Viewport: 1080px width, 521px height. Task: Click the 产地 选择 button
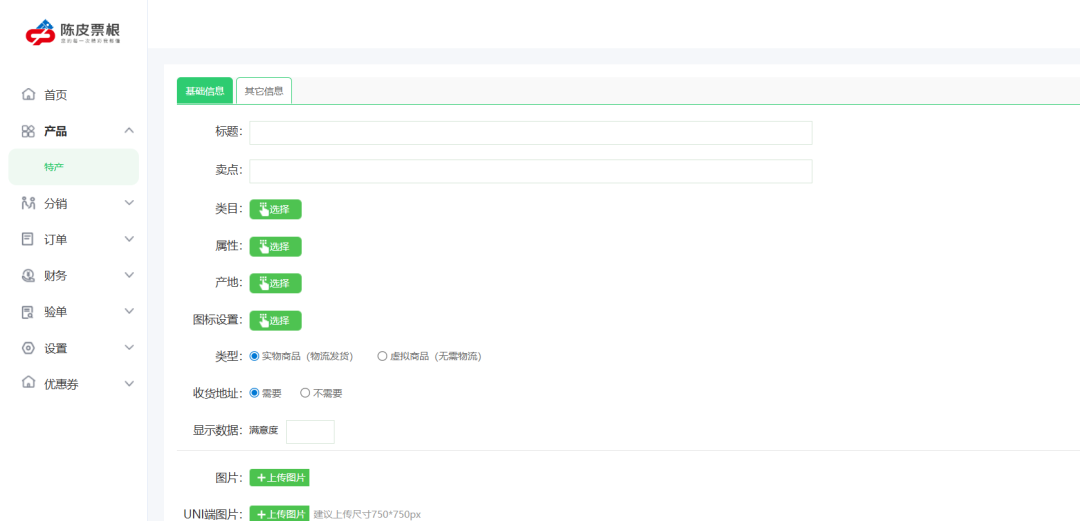tap(276, 283)
